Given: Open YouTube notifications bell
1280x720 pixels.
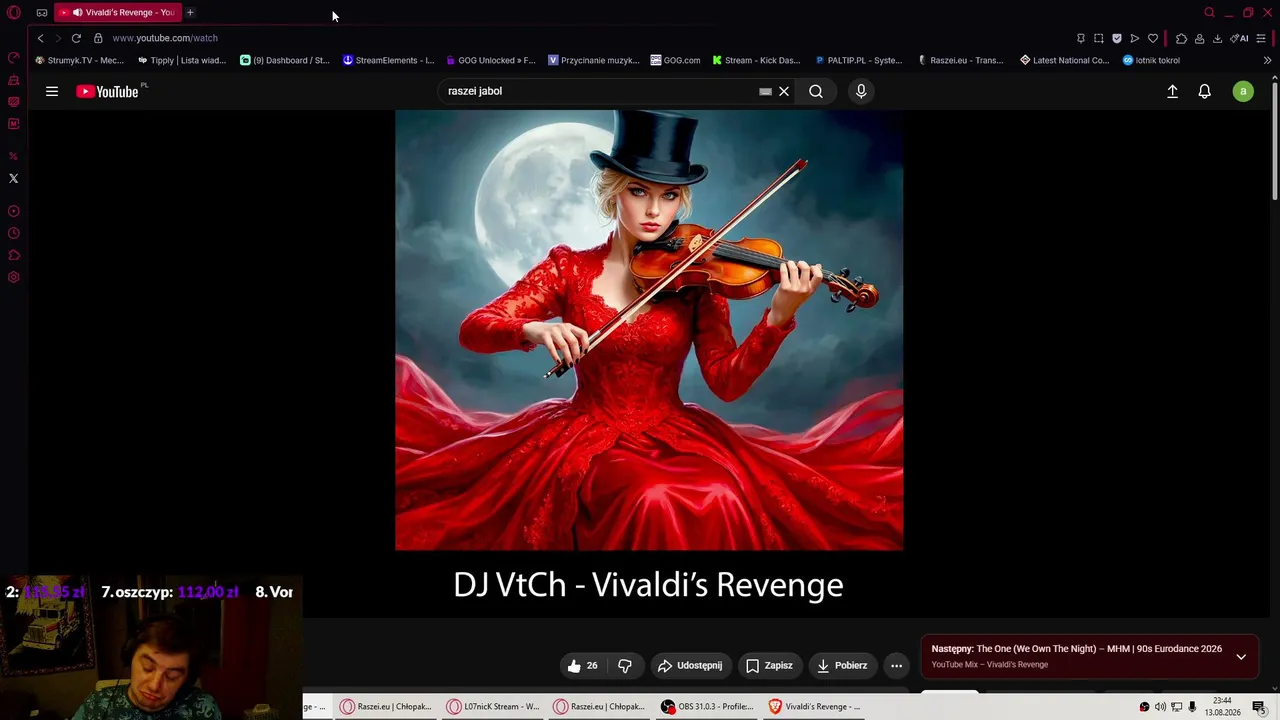Looking at the screenshot, I should coord(1205,91).
